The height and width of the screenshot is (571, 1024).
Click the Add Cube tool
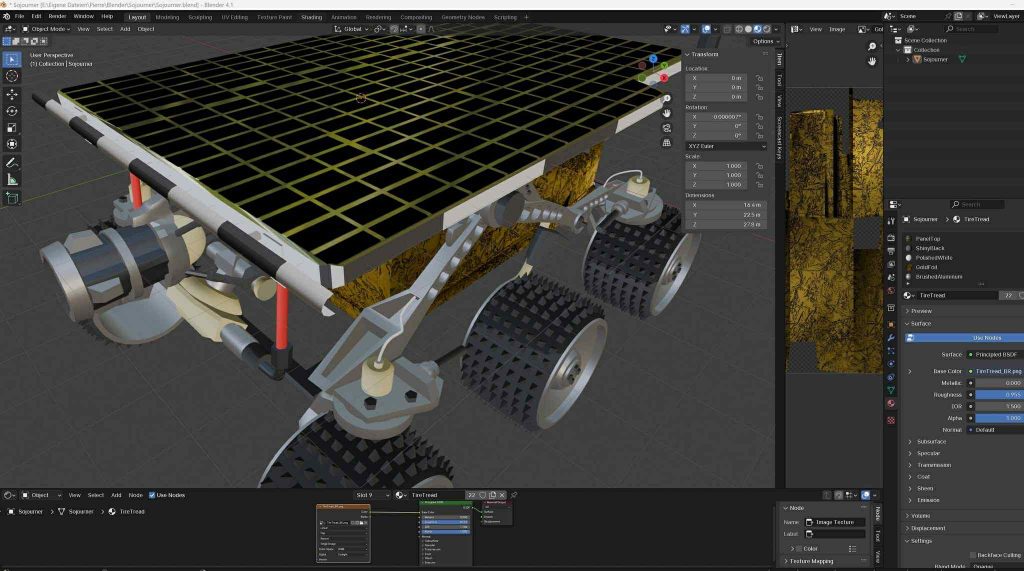(x=12, y=198)
